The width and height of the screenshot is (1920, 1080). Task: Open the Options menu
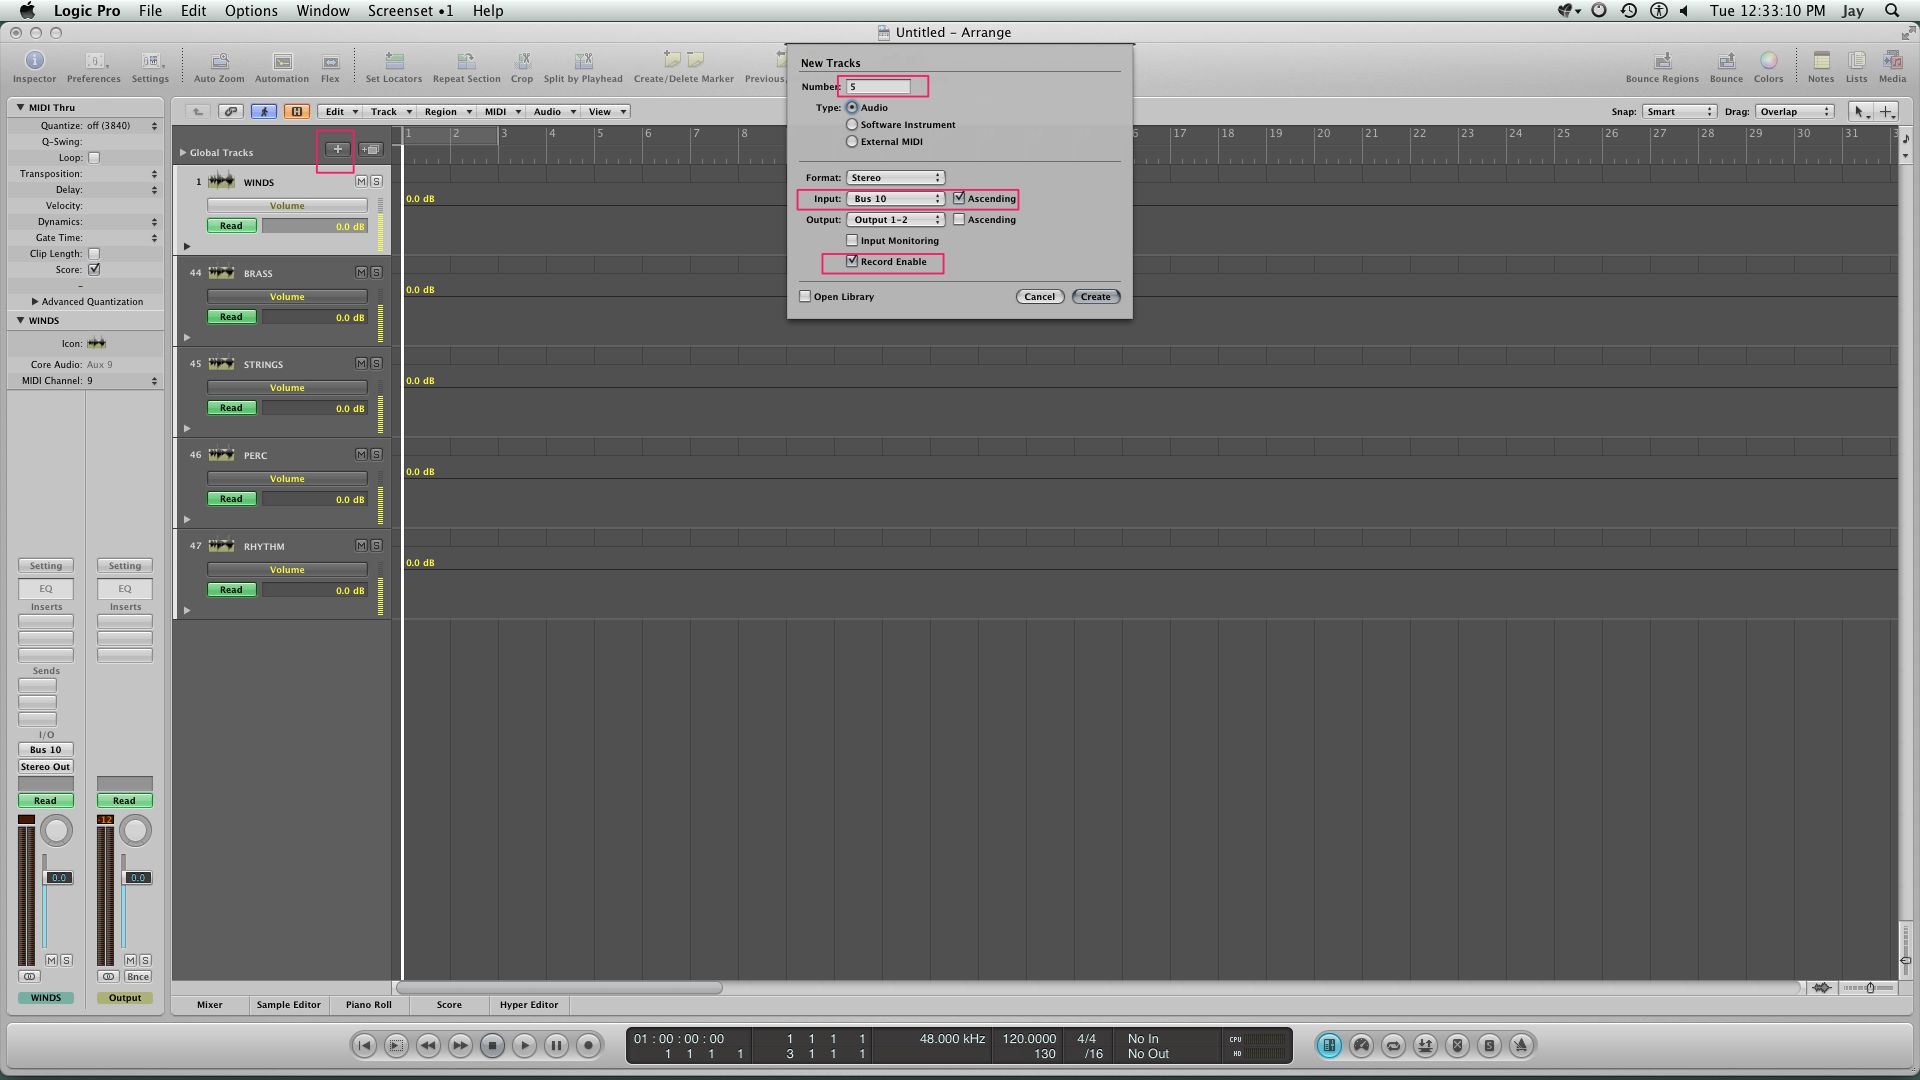(251, 10)
